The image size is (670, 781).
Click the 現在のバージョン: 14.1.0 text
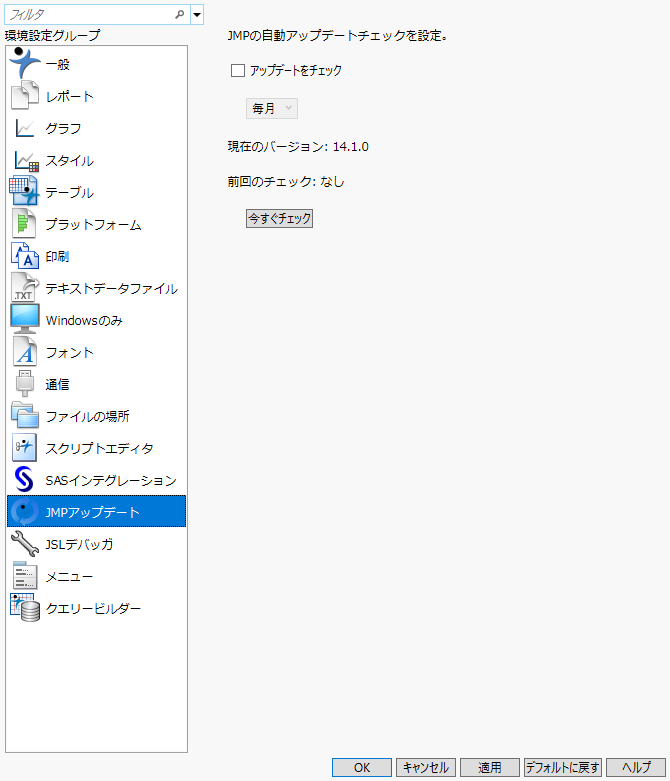point(298,146)
